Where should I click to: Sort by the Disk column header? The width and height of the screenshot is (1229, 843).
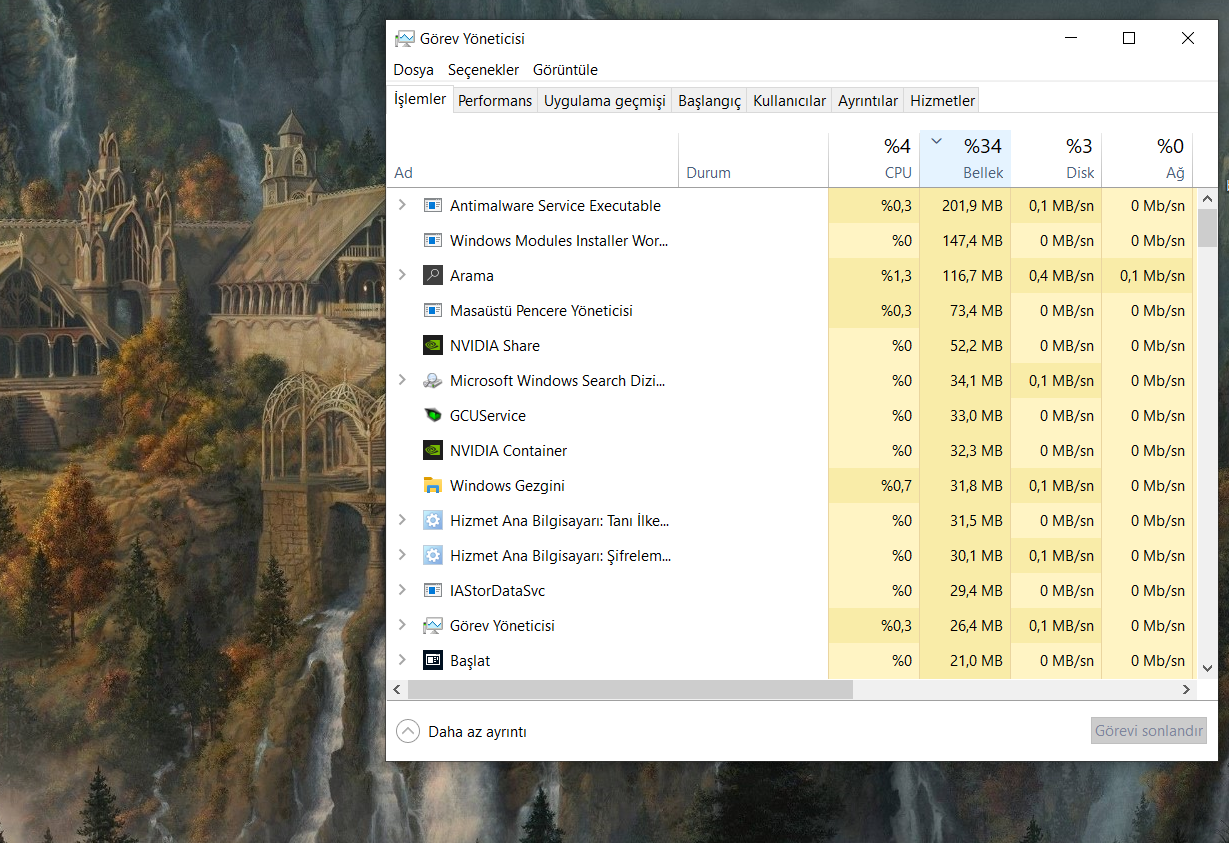click(1056, 159)
